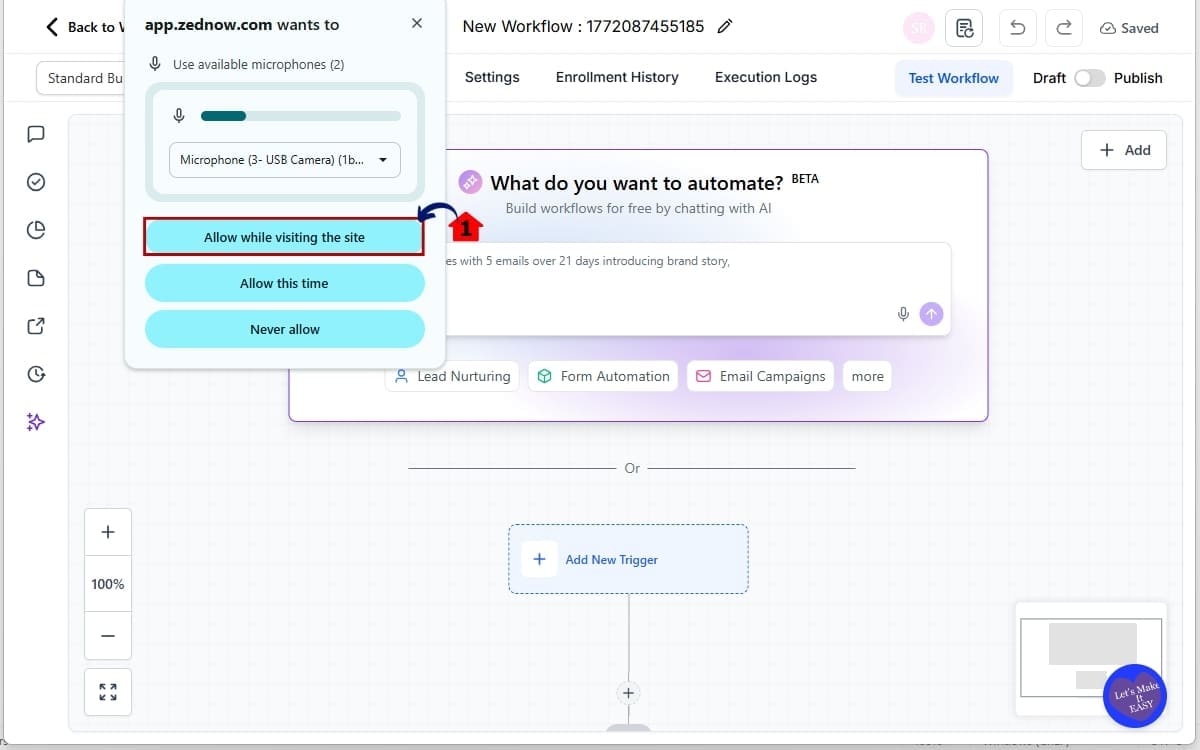Switch to the Settings tab
The height and width of the screenshot is (750, 1200).
(492, 77)
